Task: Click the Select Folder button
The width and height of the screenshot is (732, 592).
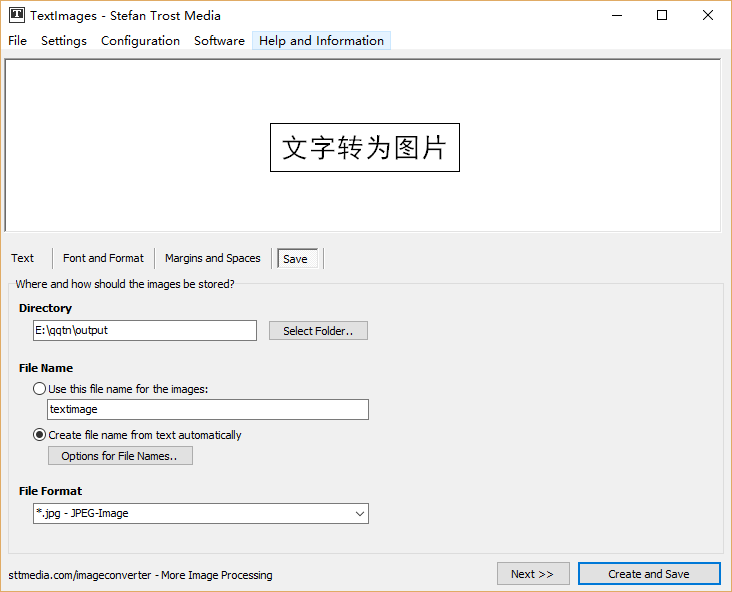Action: tap(318, 331)
